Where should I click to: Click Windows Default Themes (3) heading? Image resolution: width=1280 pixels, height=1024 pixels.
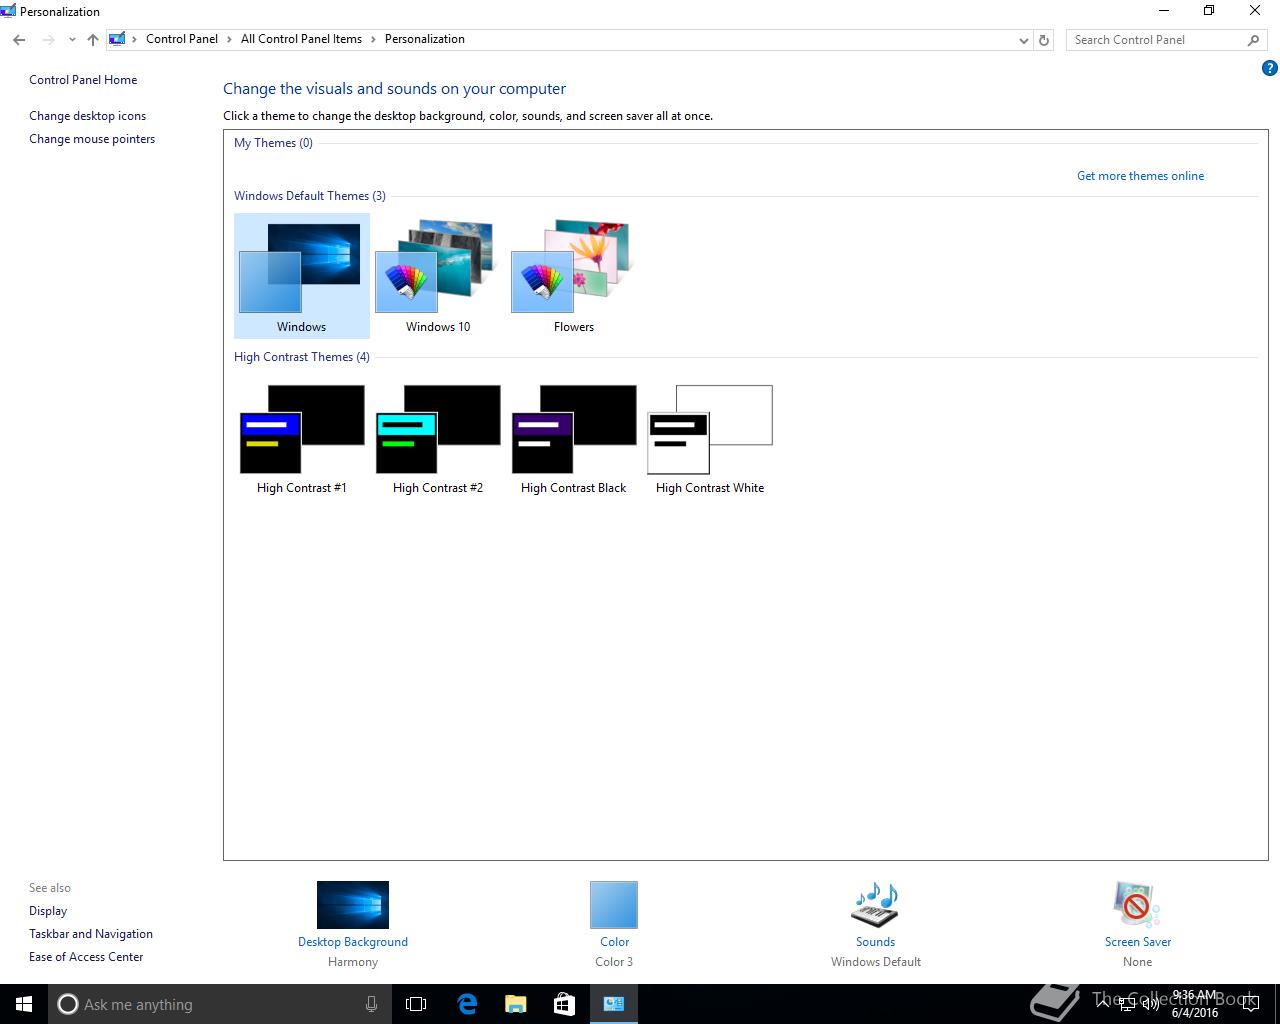(x=310, y=196)
